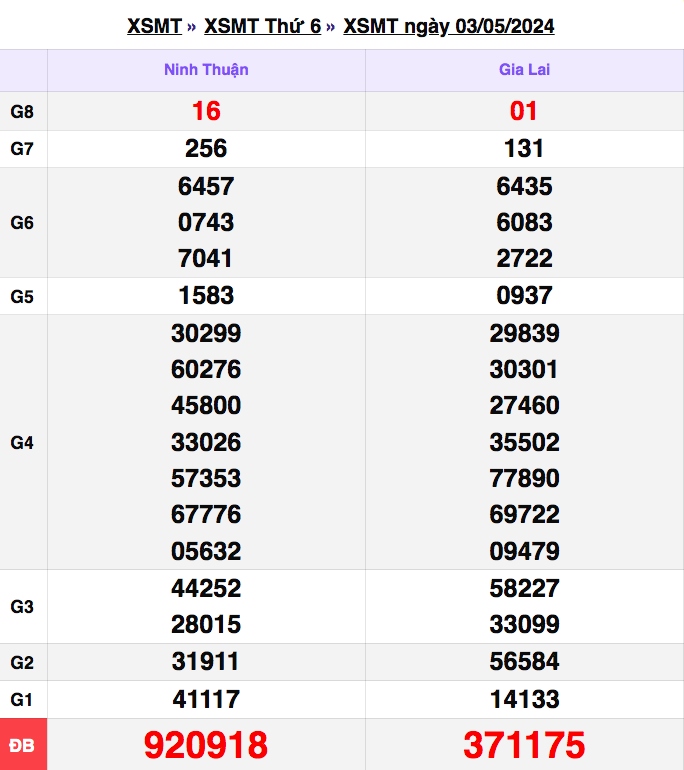Click the number 57353
This screenshot has height=770, width=684.
tap(206, 478)
